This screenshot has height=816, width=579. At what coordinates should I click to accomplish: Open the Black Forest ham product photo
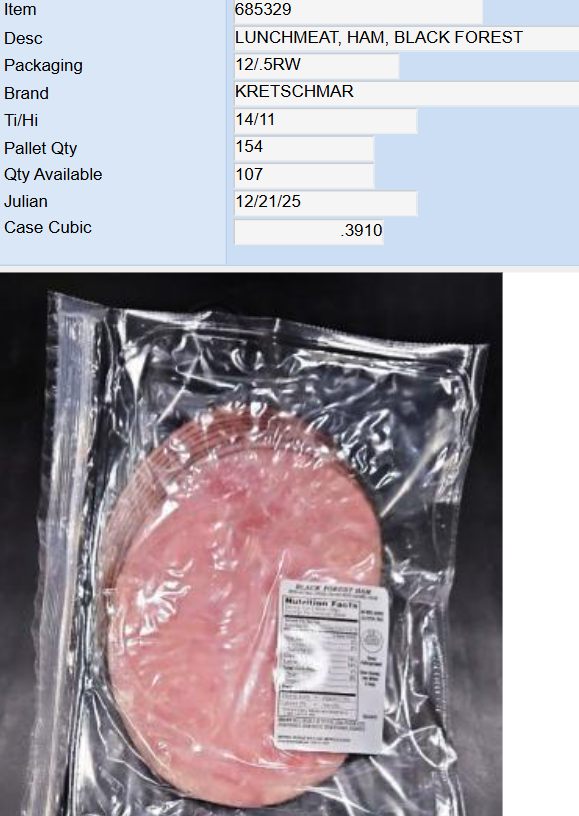pyautogui.click(x=251, y=544)
